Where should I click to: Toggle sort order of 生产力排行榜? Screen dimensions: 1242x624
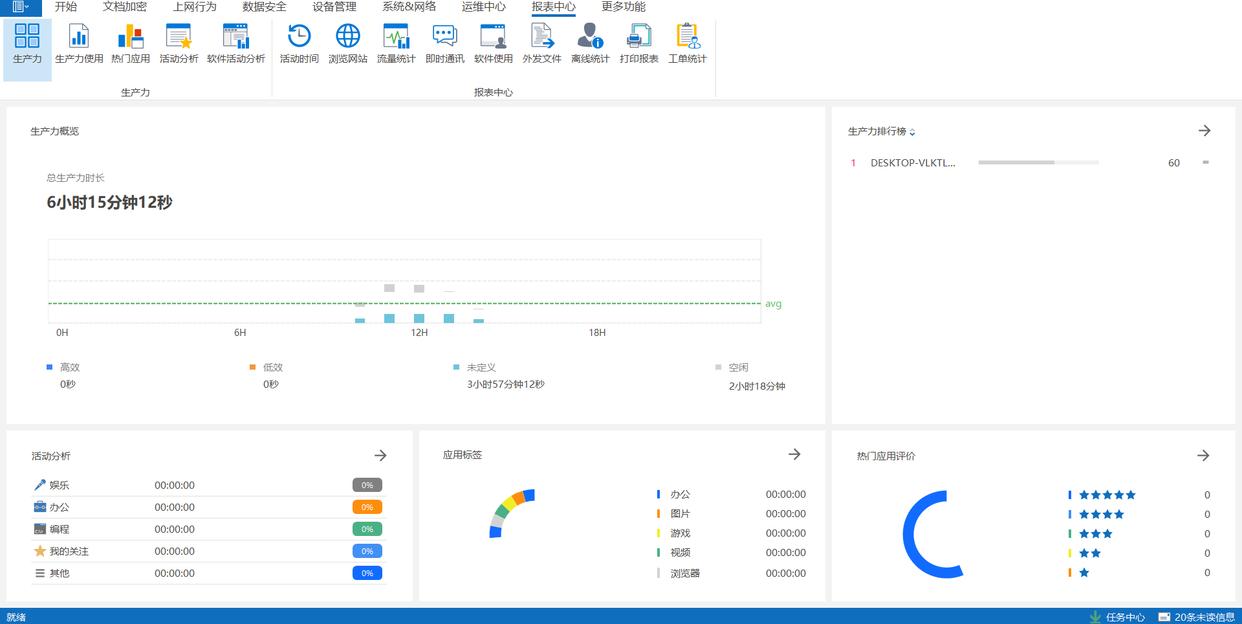tap(912, 132)
